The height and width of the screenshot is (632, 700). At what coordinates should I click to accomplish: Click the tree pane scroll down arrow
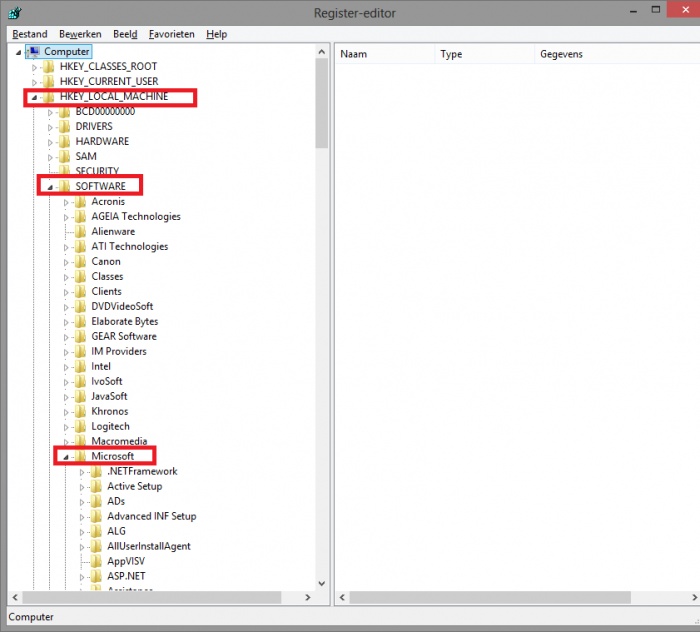(x=321, y=583)
